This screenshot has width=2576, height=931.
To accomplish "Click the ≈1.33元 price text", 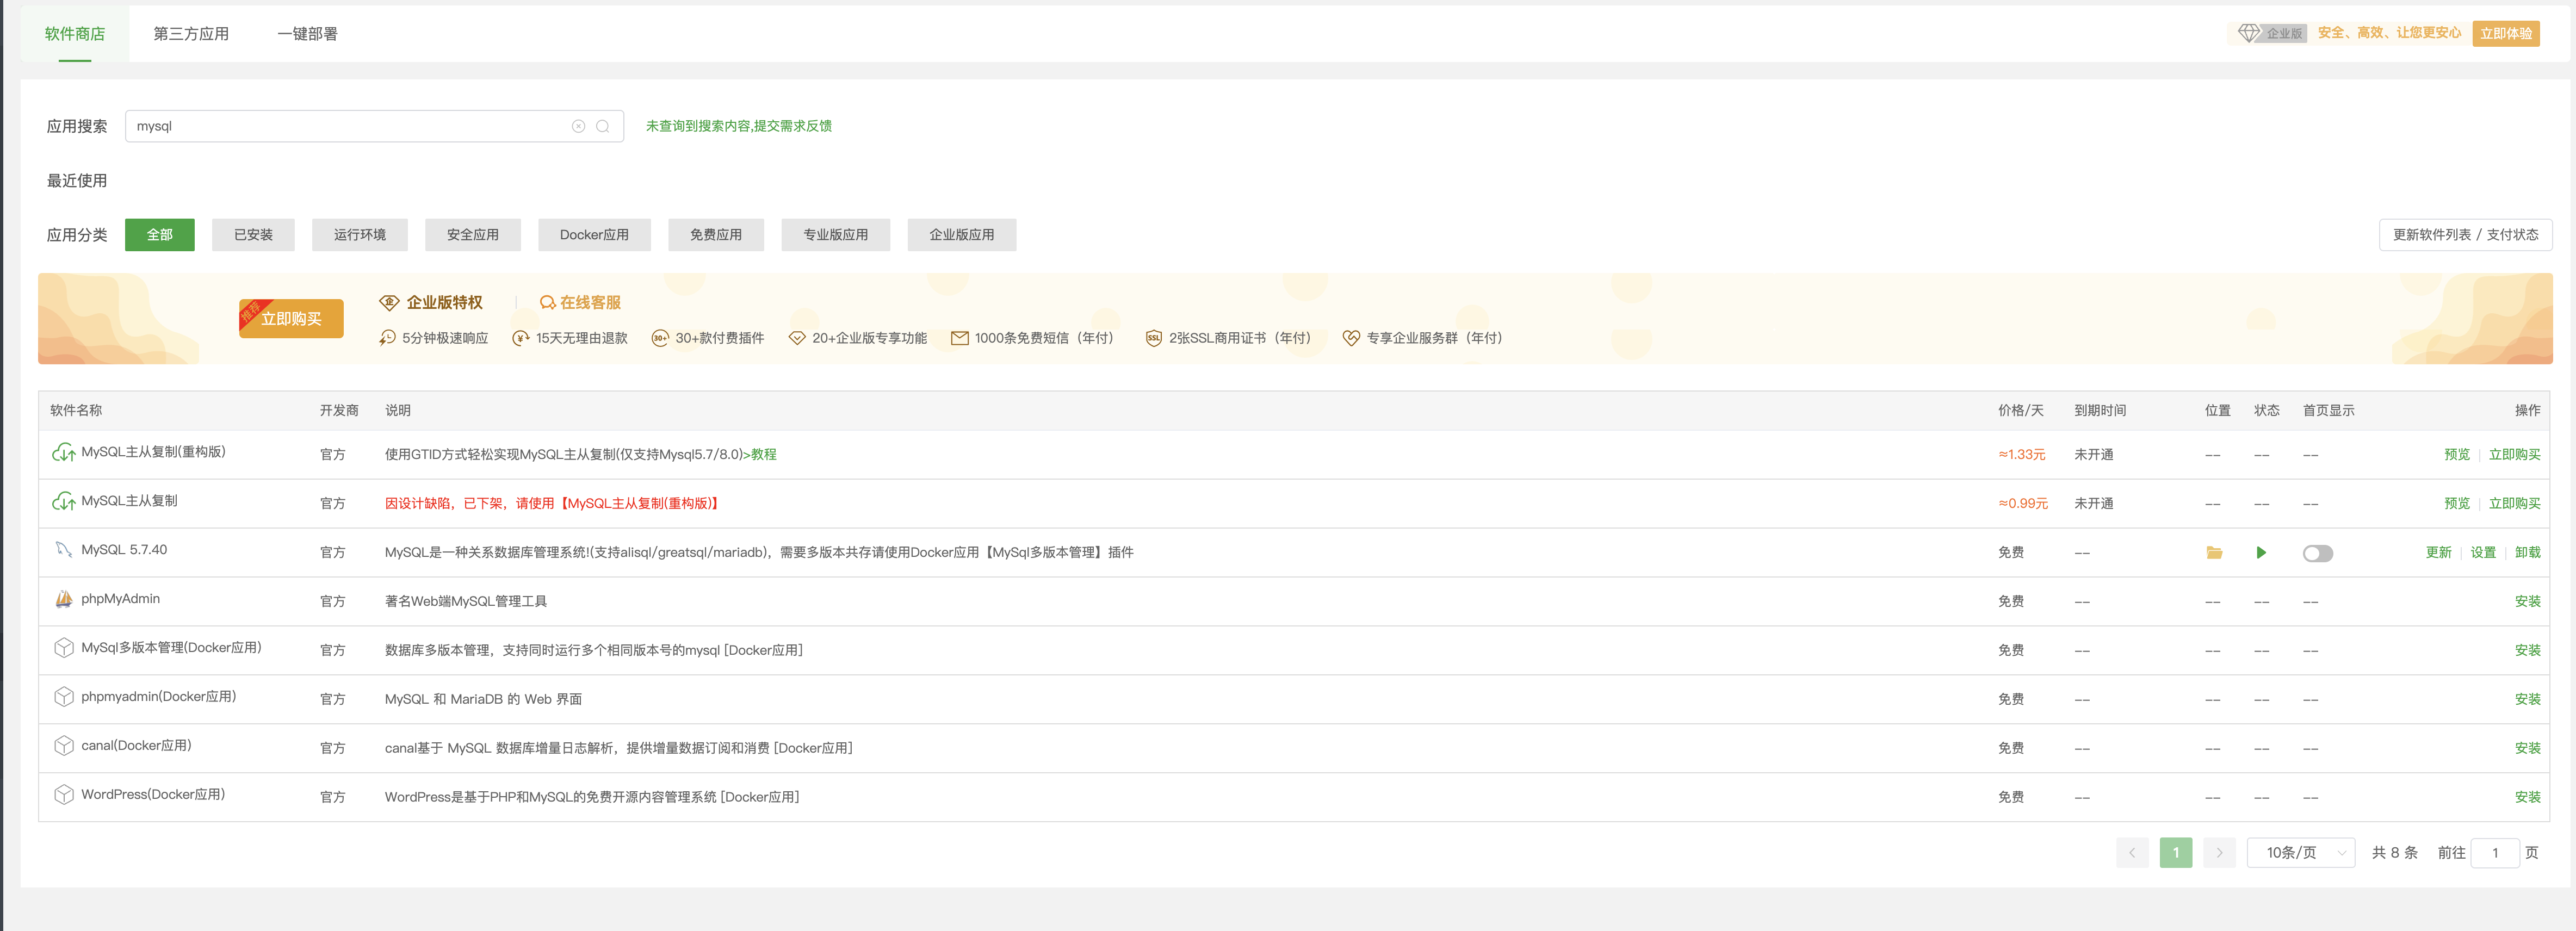I will [2021, 454].
